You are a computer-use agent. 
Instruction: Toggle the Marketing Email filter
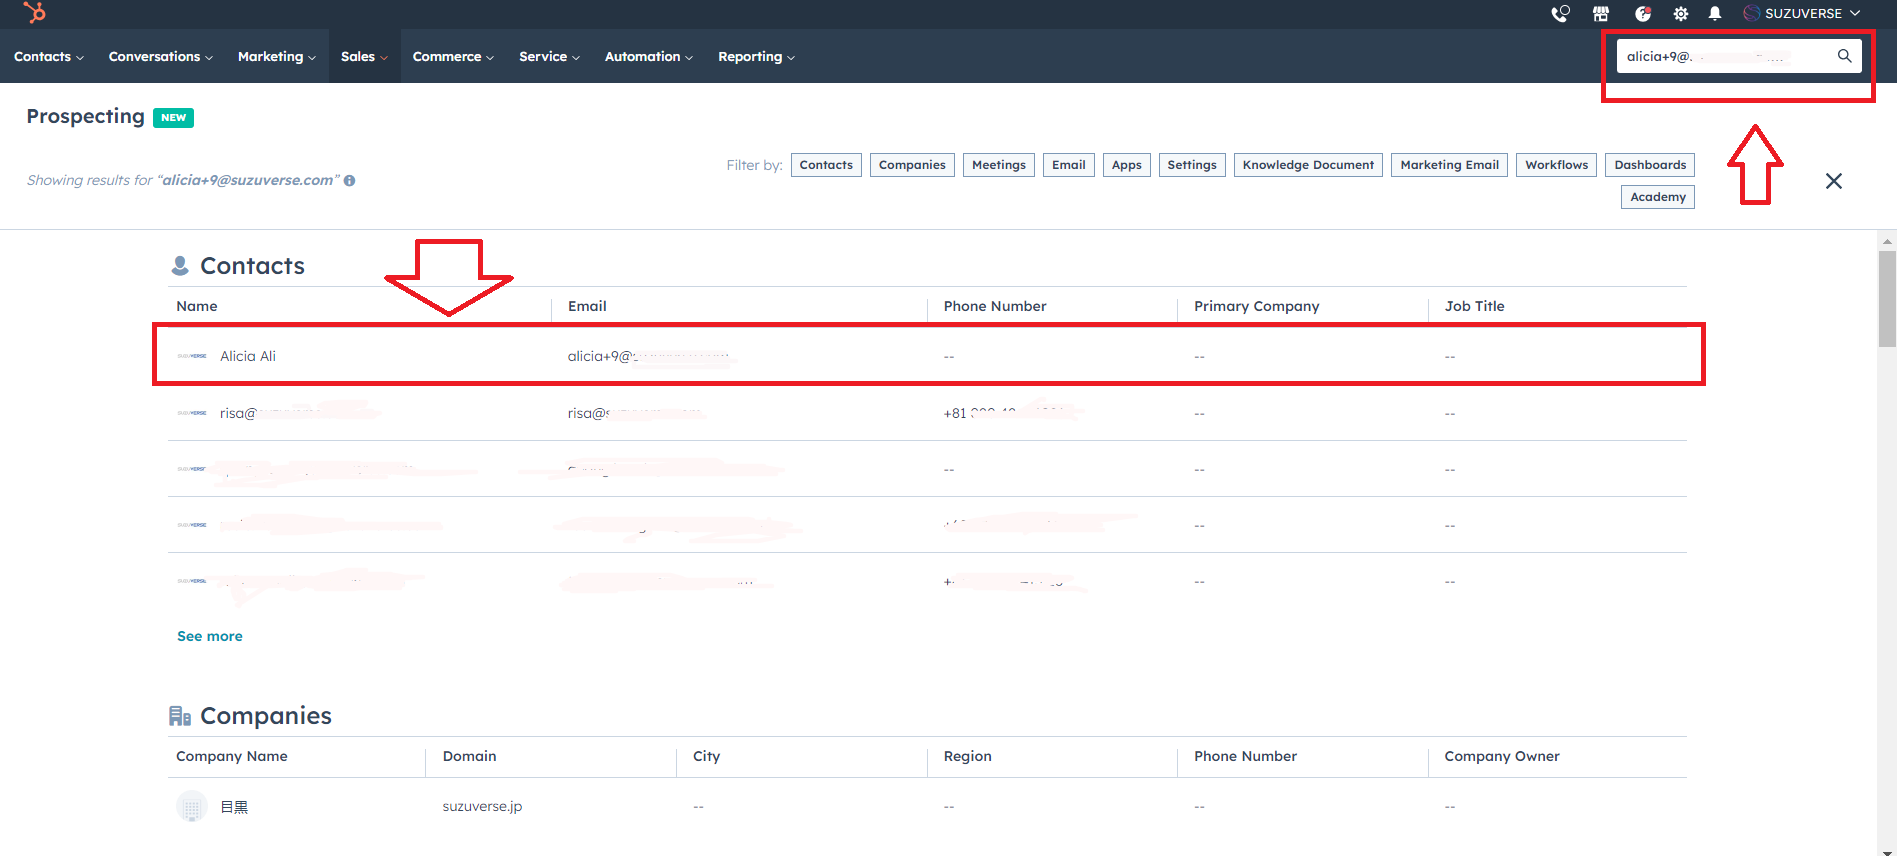[x=1449, y=165]
